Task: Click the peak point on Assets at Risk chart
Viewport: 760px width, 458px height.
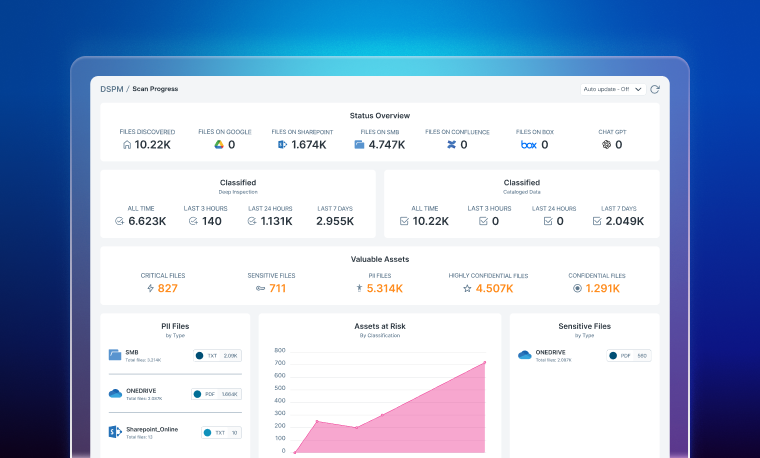Action: click(x=485, y=362)
